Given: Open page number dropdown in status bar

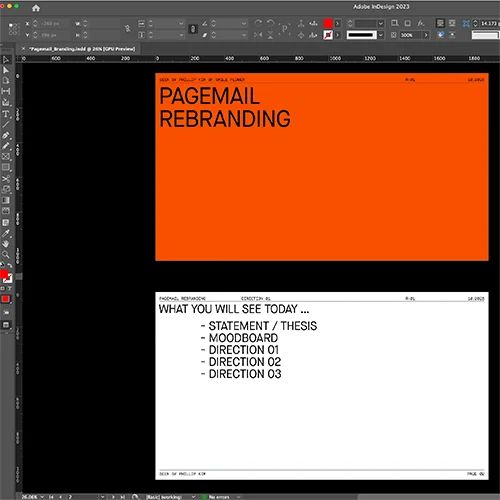Looking at the screenshot, I should coord(103,497).
